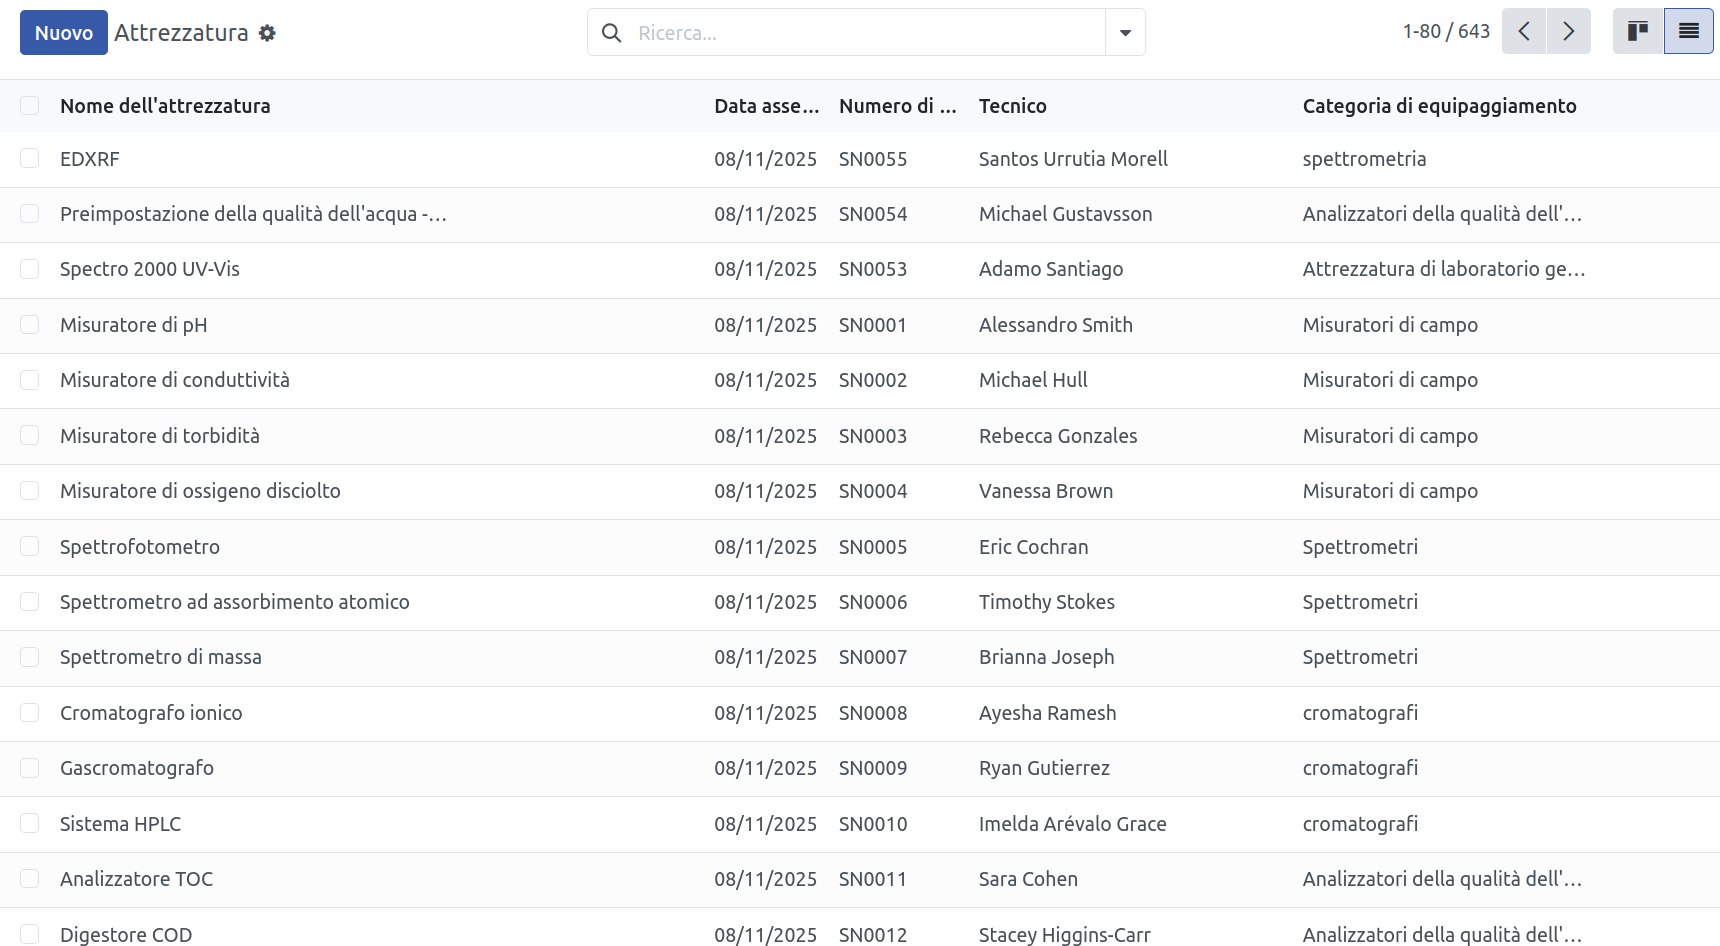The width and height of the screenshot is (1720, 946).
Task: Click the search magnifier icon
Action: [612, 33]
